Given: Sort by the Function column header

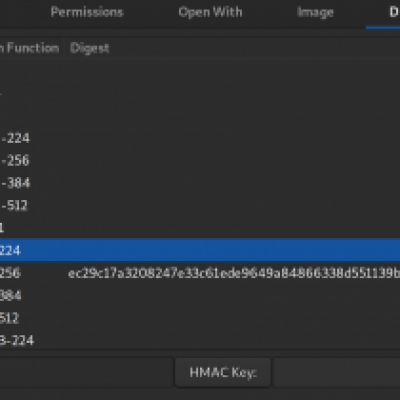Looking at the screenshot, I should coord(31,48).
